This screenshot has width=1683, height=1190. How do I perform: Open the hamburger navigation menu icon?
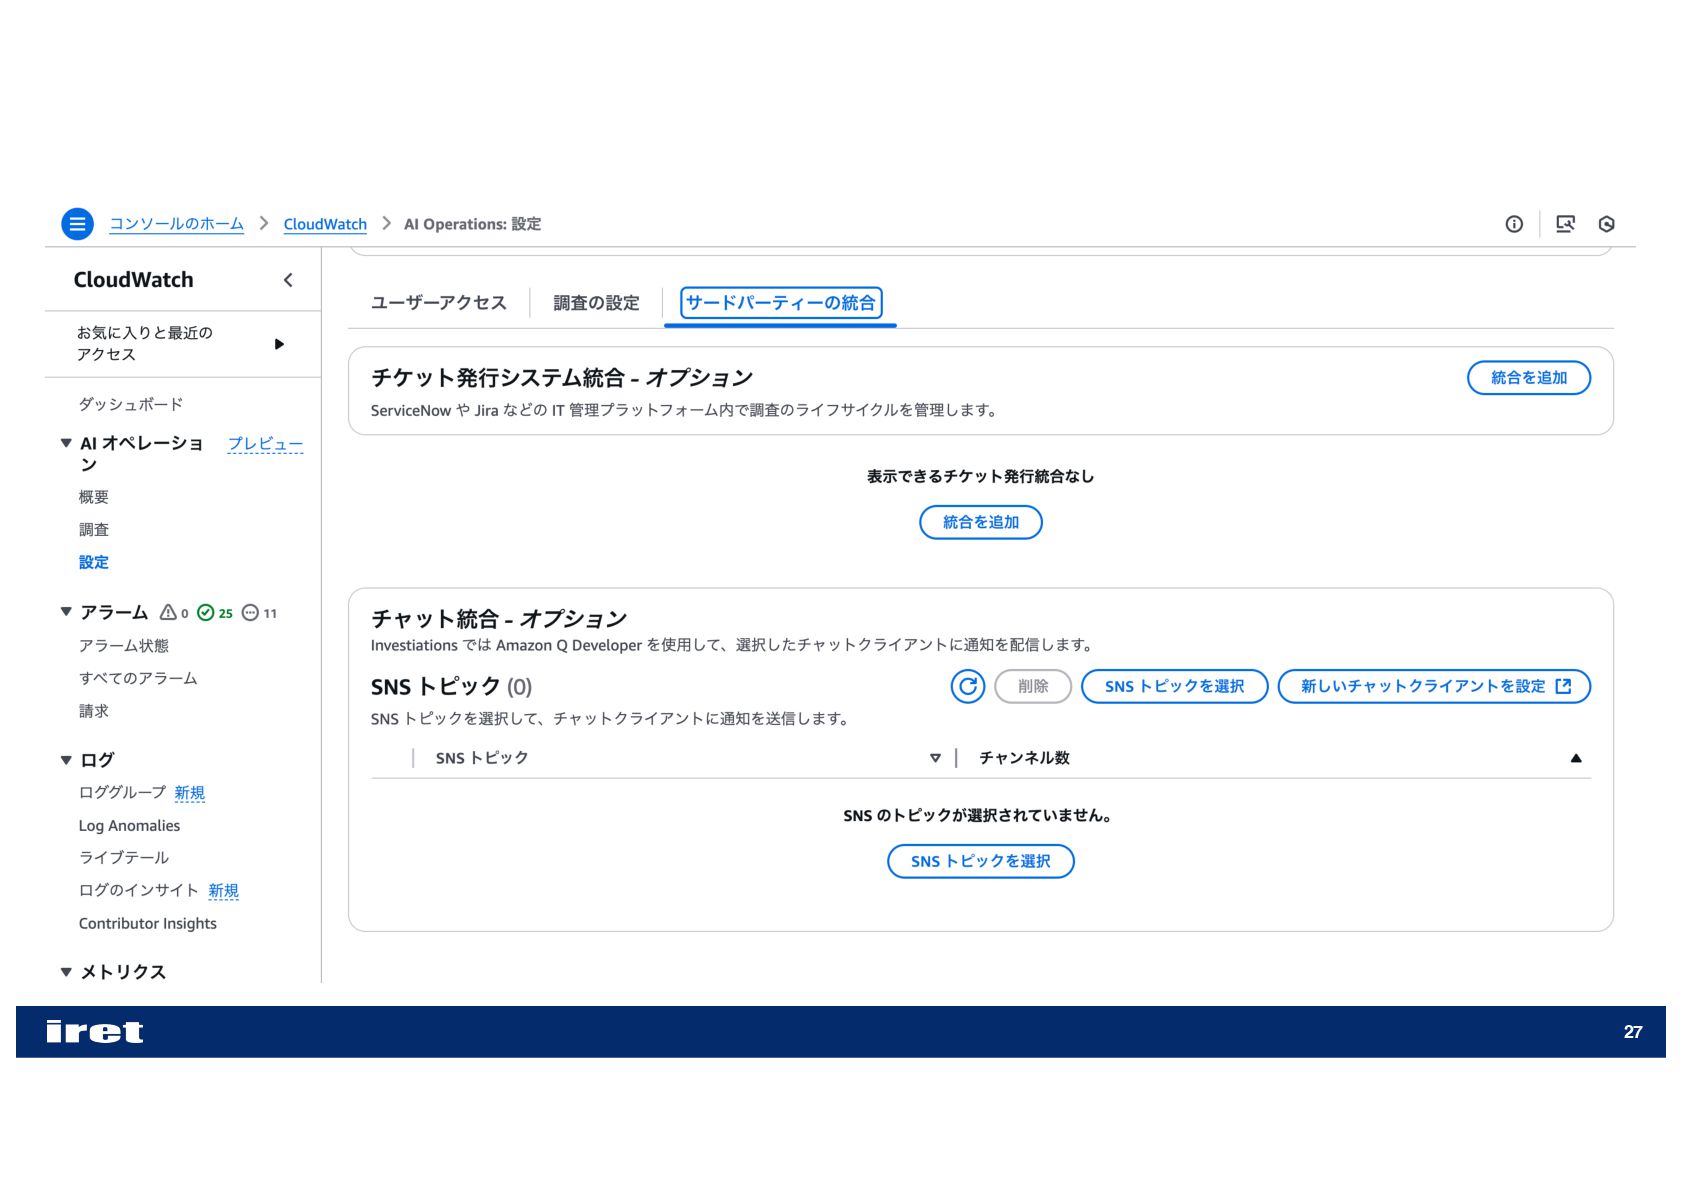77,224
